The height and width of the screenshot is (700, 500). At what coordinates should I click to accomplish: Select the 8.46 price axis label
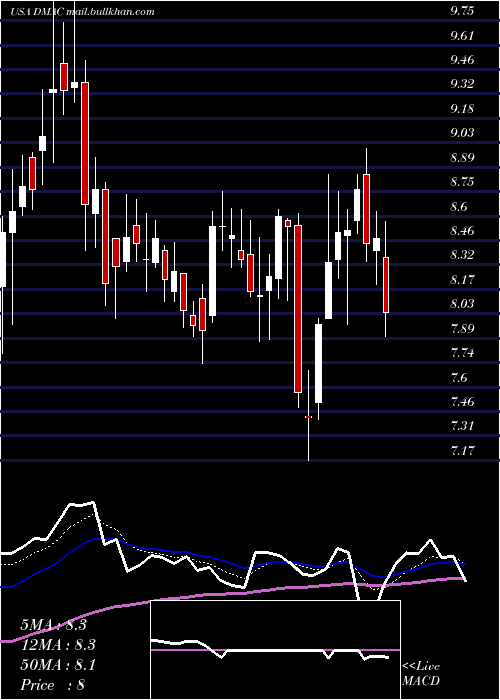tap(462, 231)
